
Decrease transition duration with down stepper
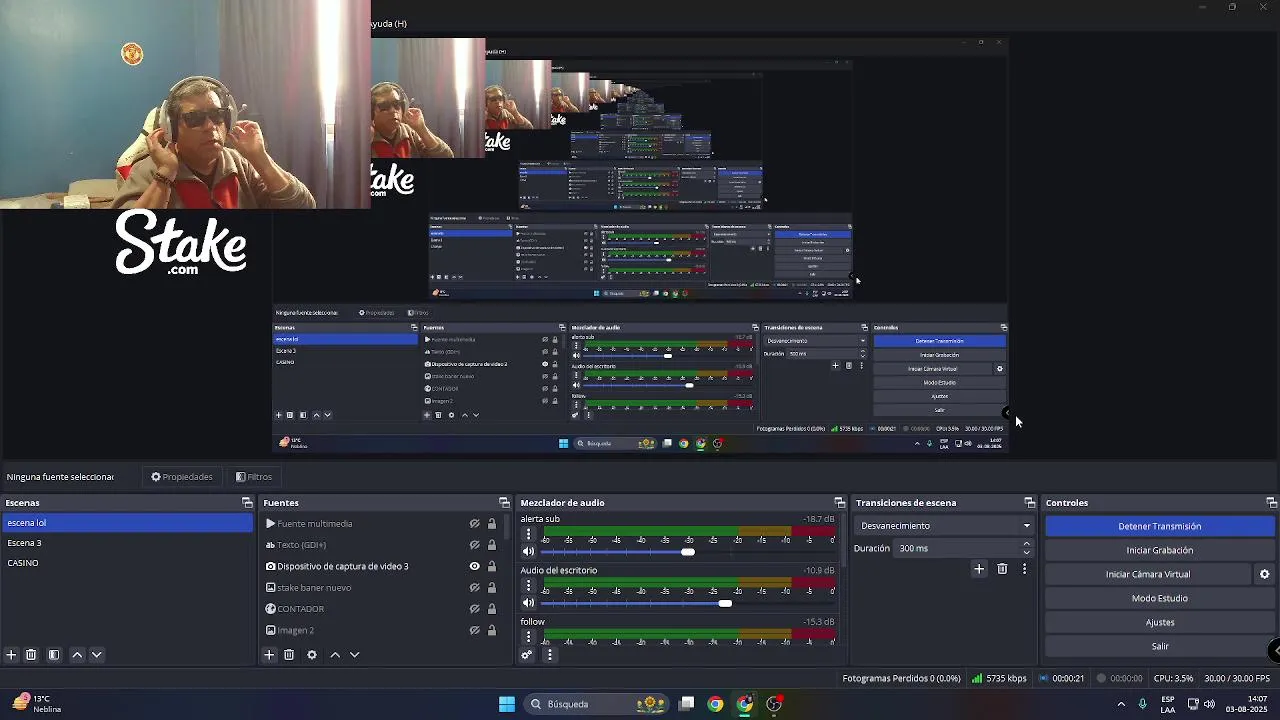[1026, 553]
